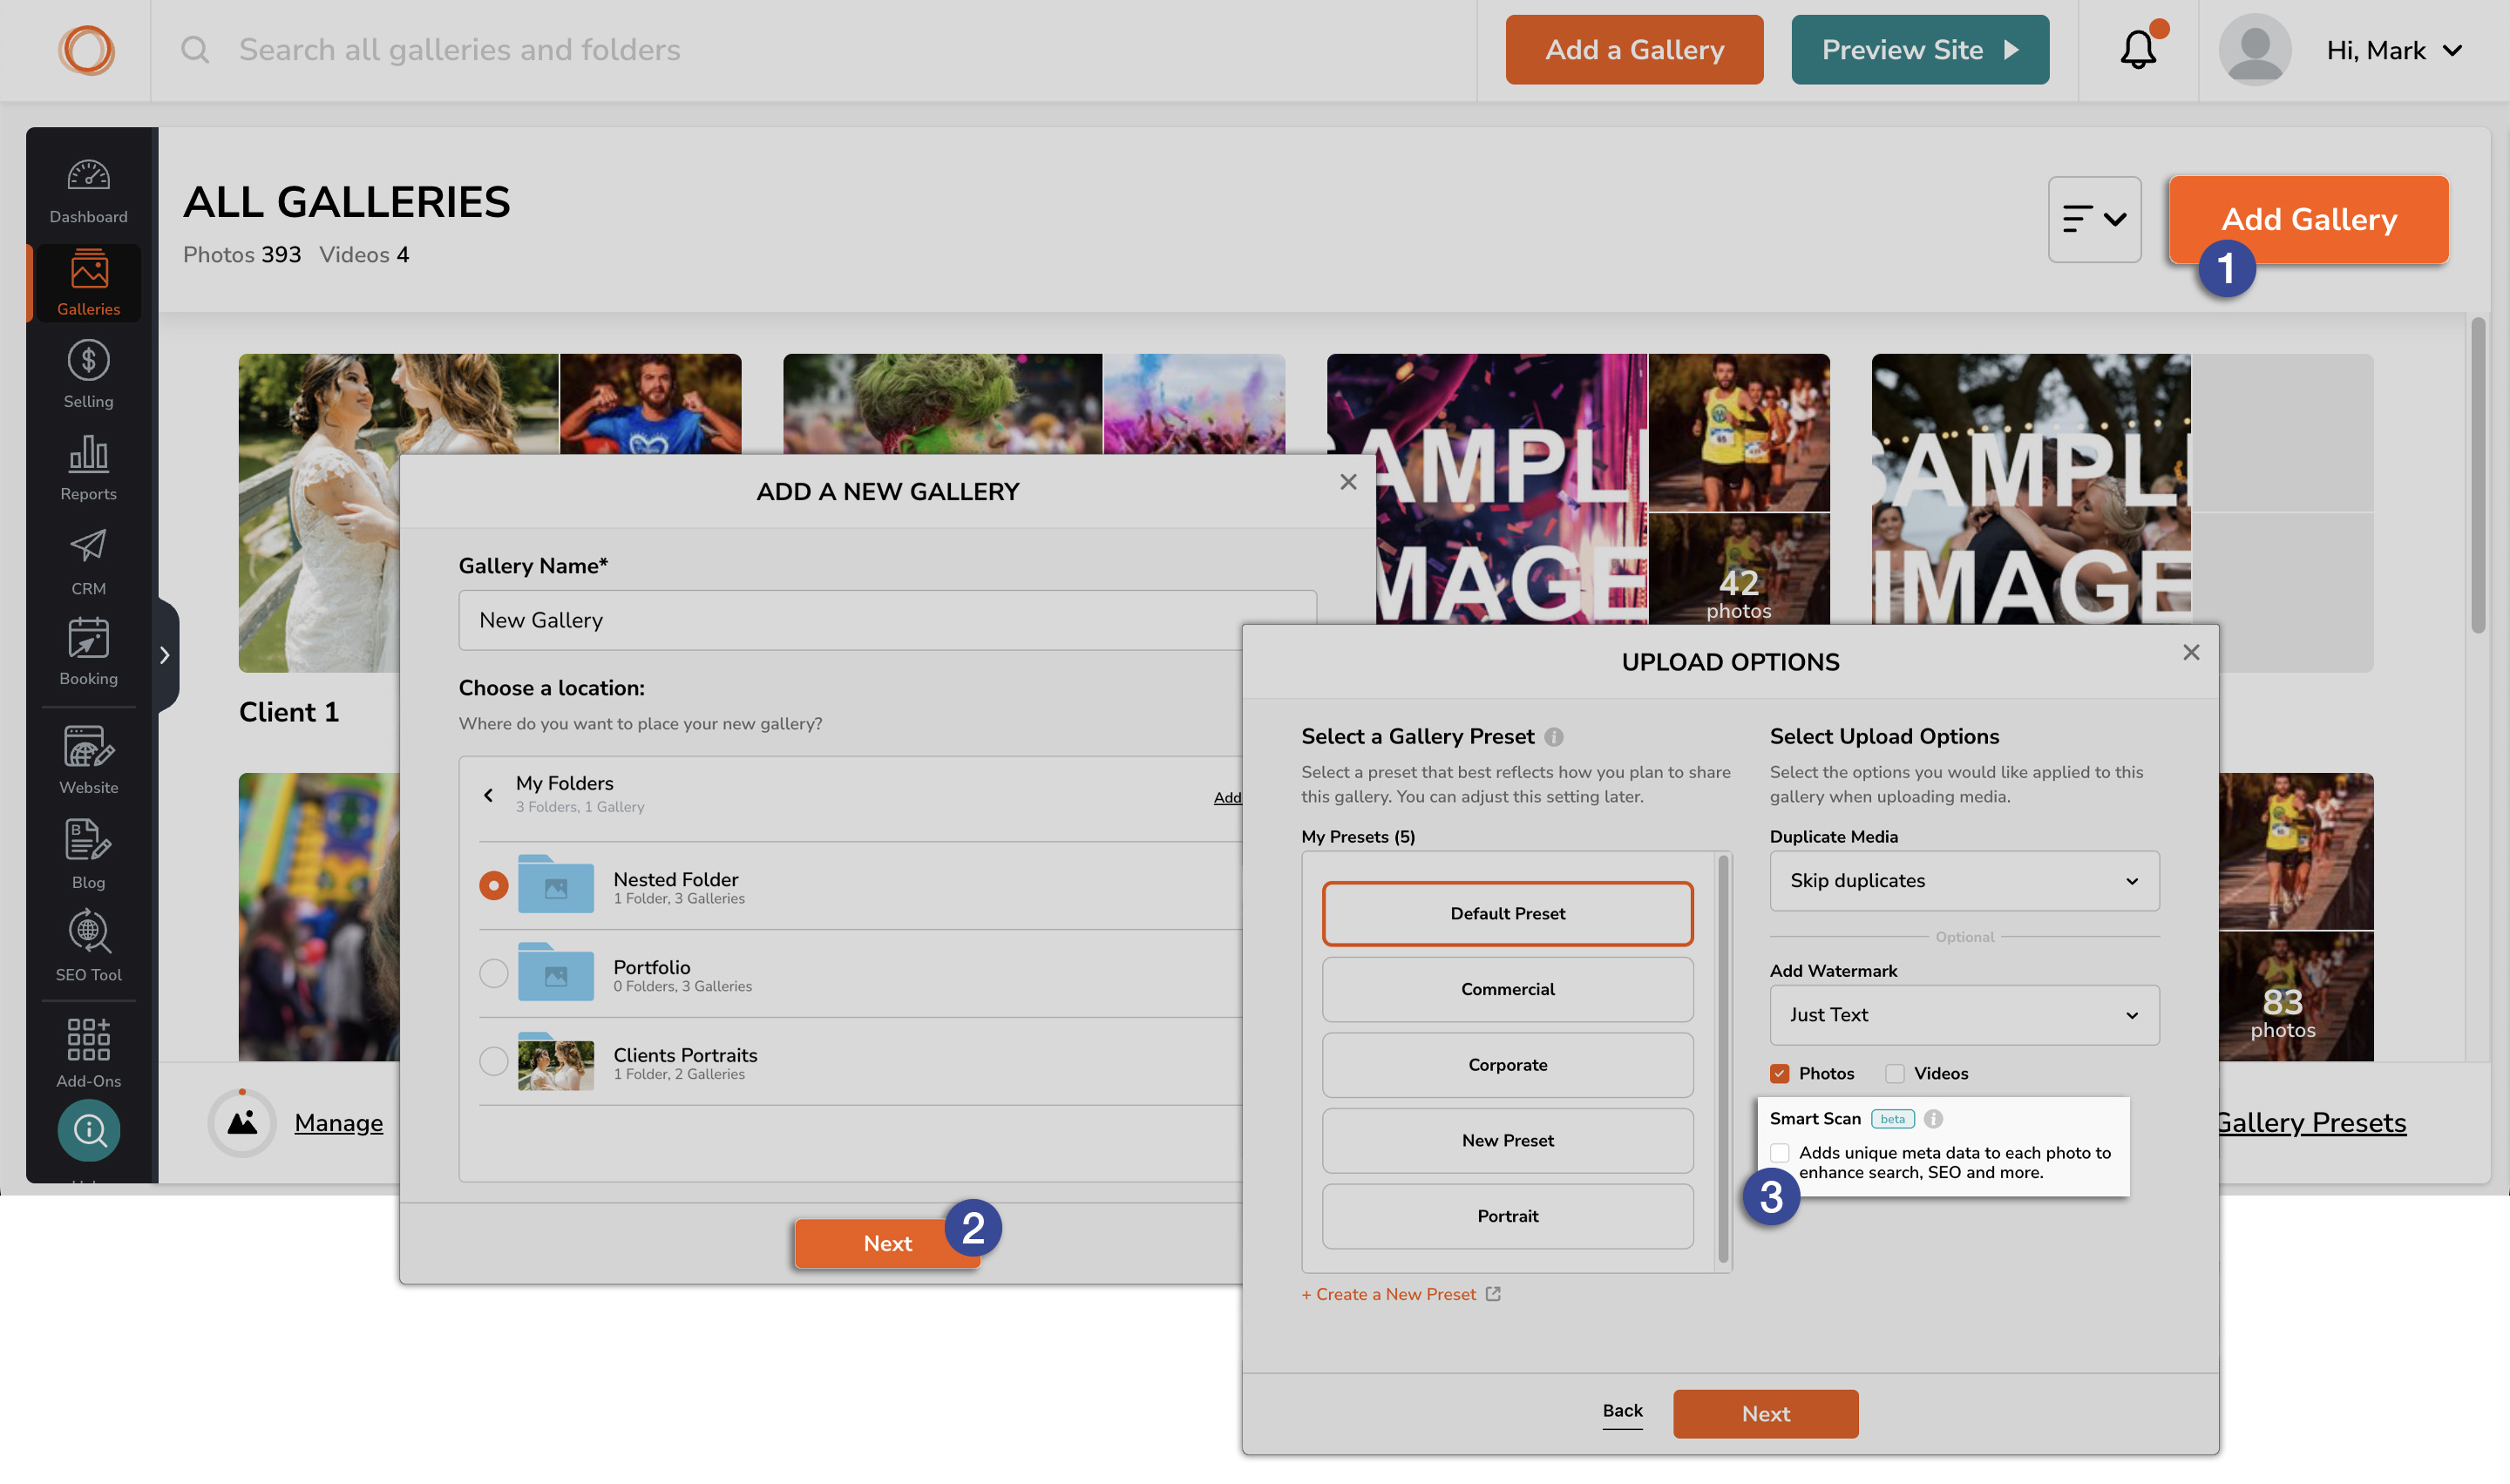Select the Clients Portraits radio button

(x=494, y=1061)
